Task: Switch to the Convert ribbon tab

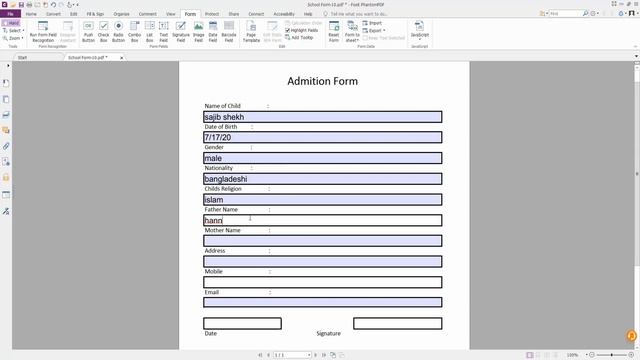Action: (53, 14)
